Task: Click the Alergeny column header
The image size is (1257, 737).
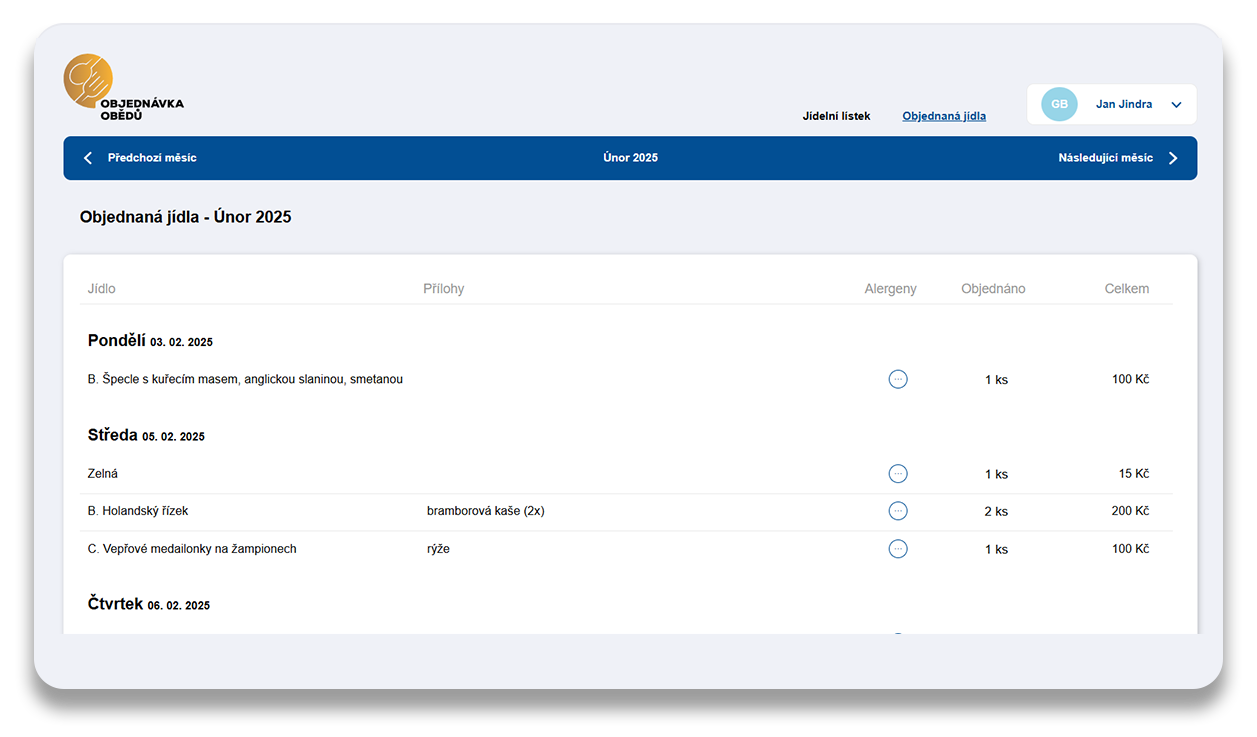Action: click(890, 289)
